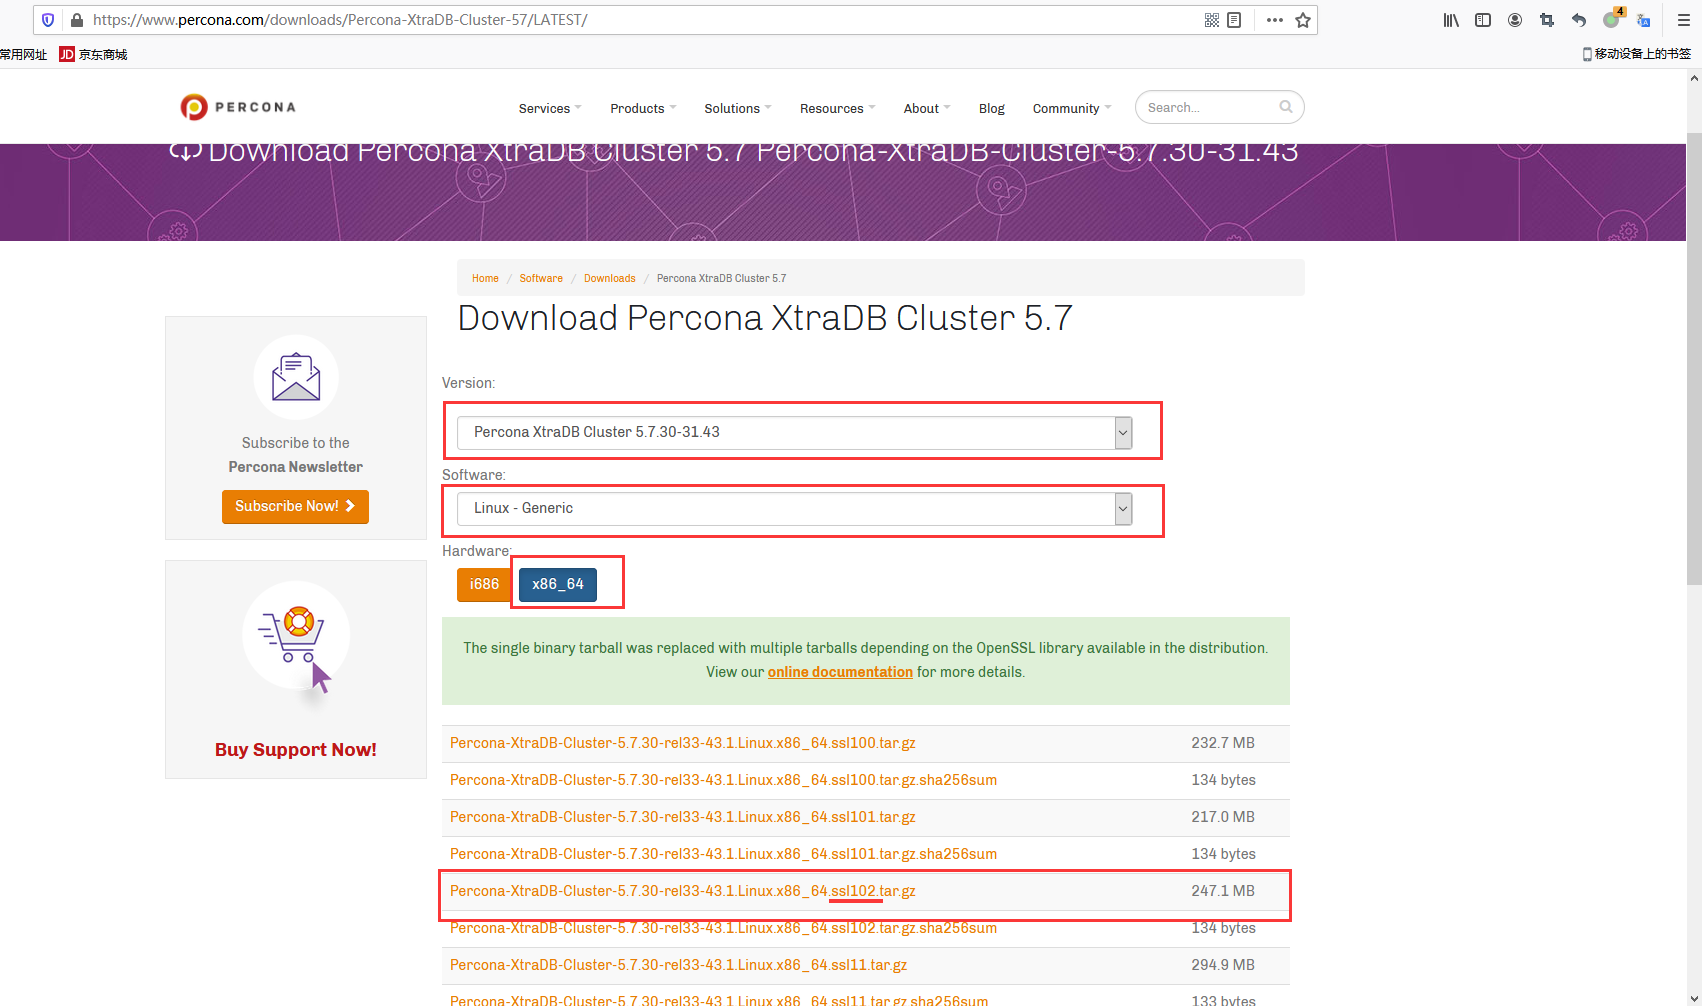Download the ssl11.tar.gz tarball
Image resolution: width=1702 pixels, height=1006 pixels.
pyautogui.click(x=679, y=965)
